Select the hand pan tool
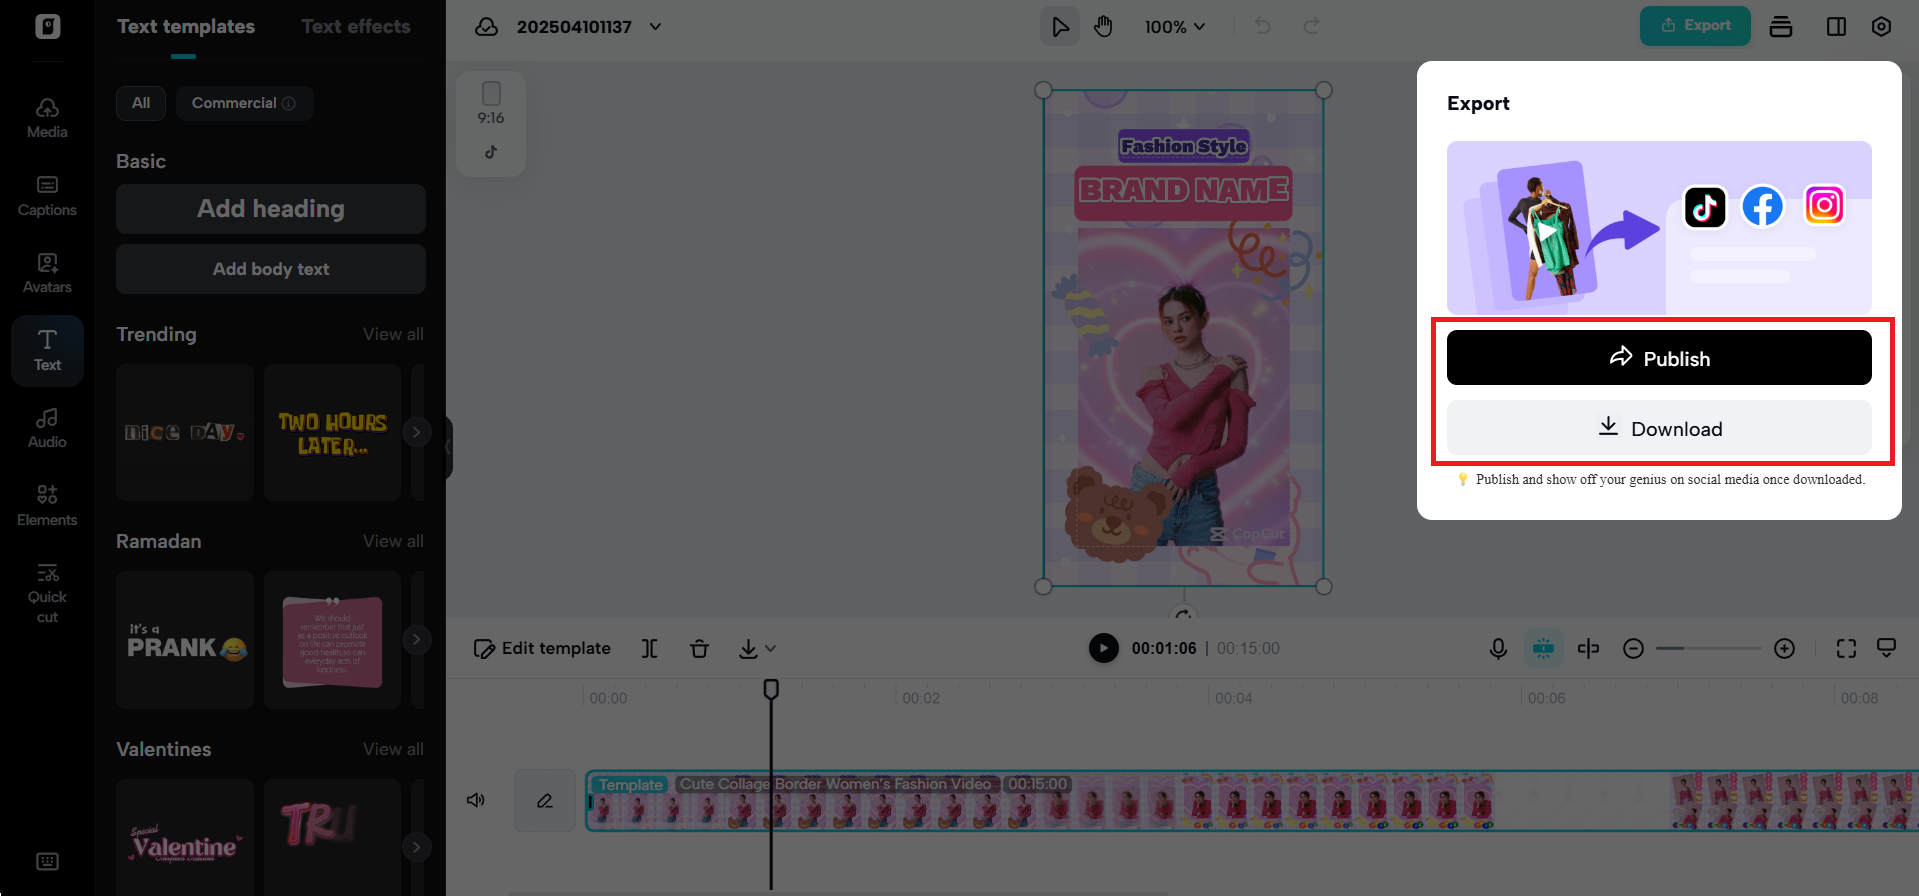Image resolution: width=1919 pixels, height=896 pixels. (1103, 27)
